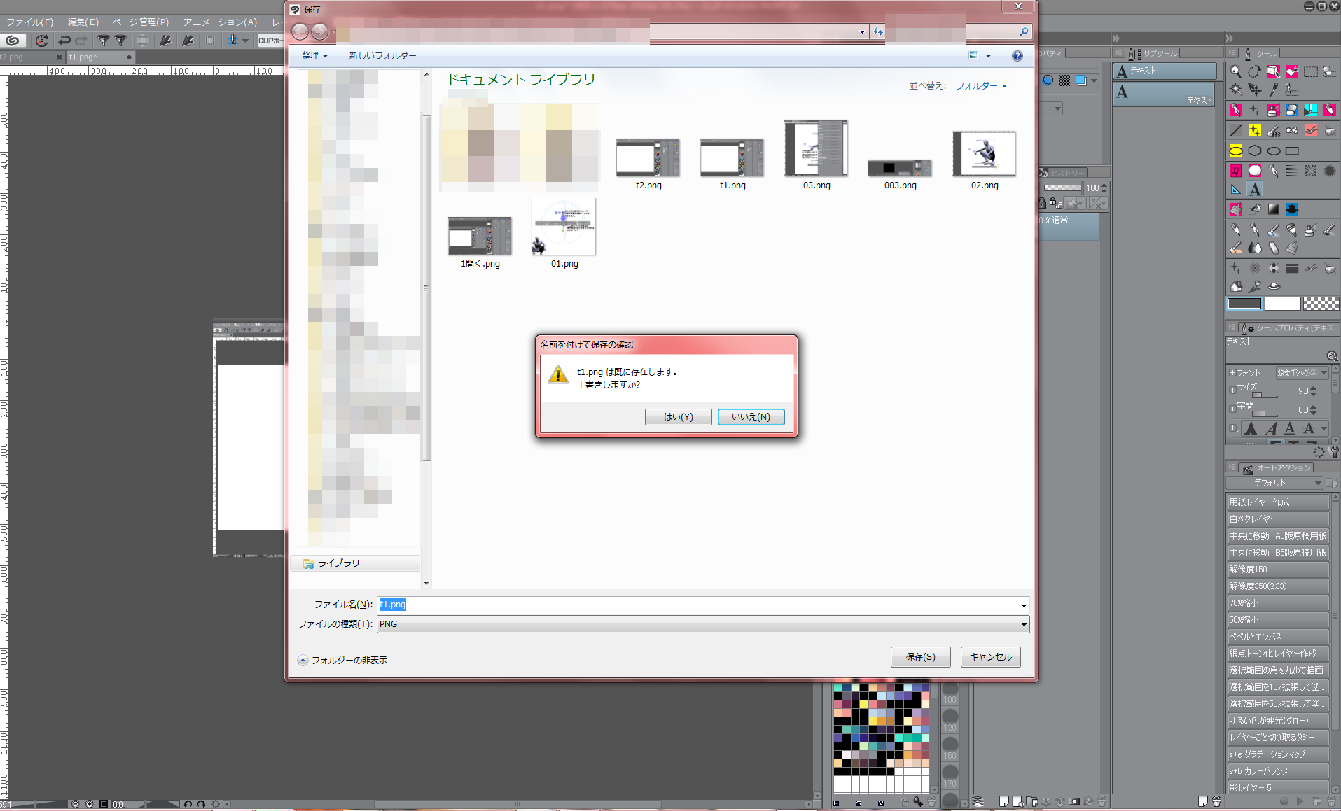Click the Undo arrow in command bar
This screenshot has height=811, width=1341.
coord(64,41)
